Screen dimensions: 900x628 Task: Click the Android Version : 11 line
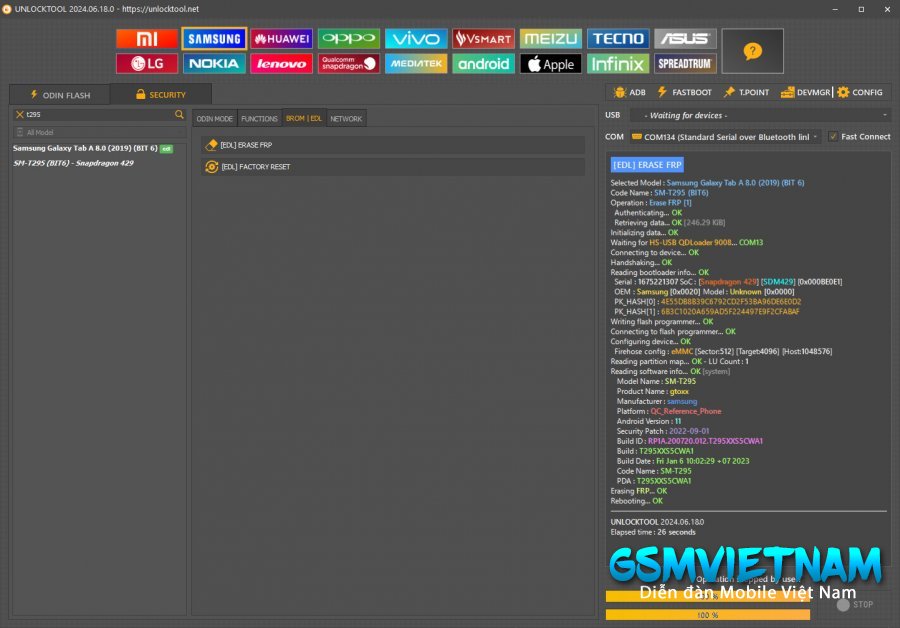click(x=649, y=421)
